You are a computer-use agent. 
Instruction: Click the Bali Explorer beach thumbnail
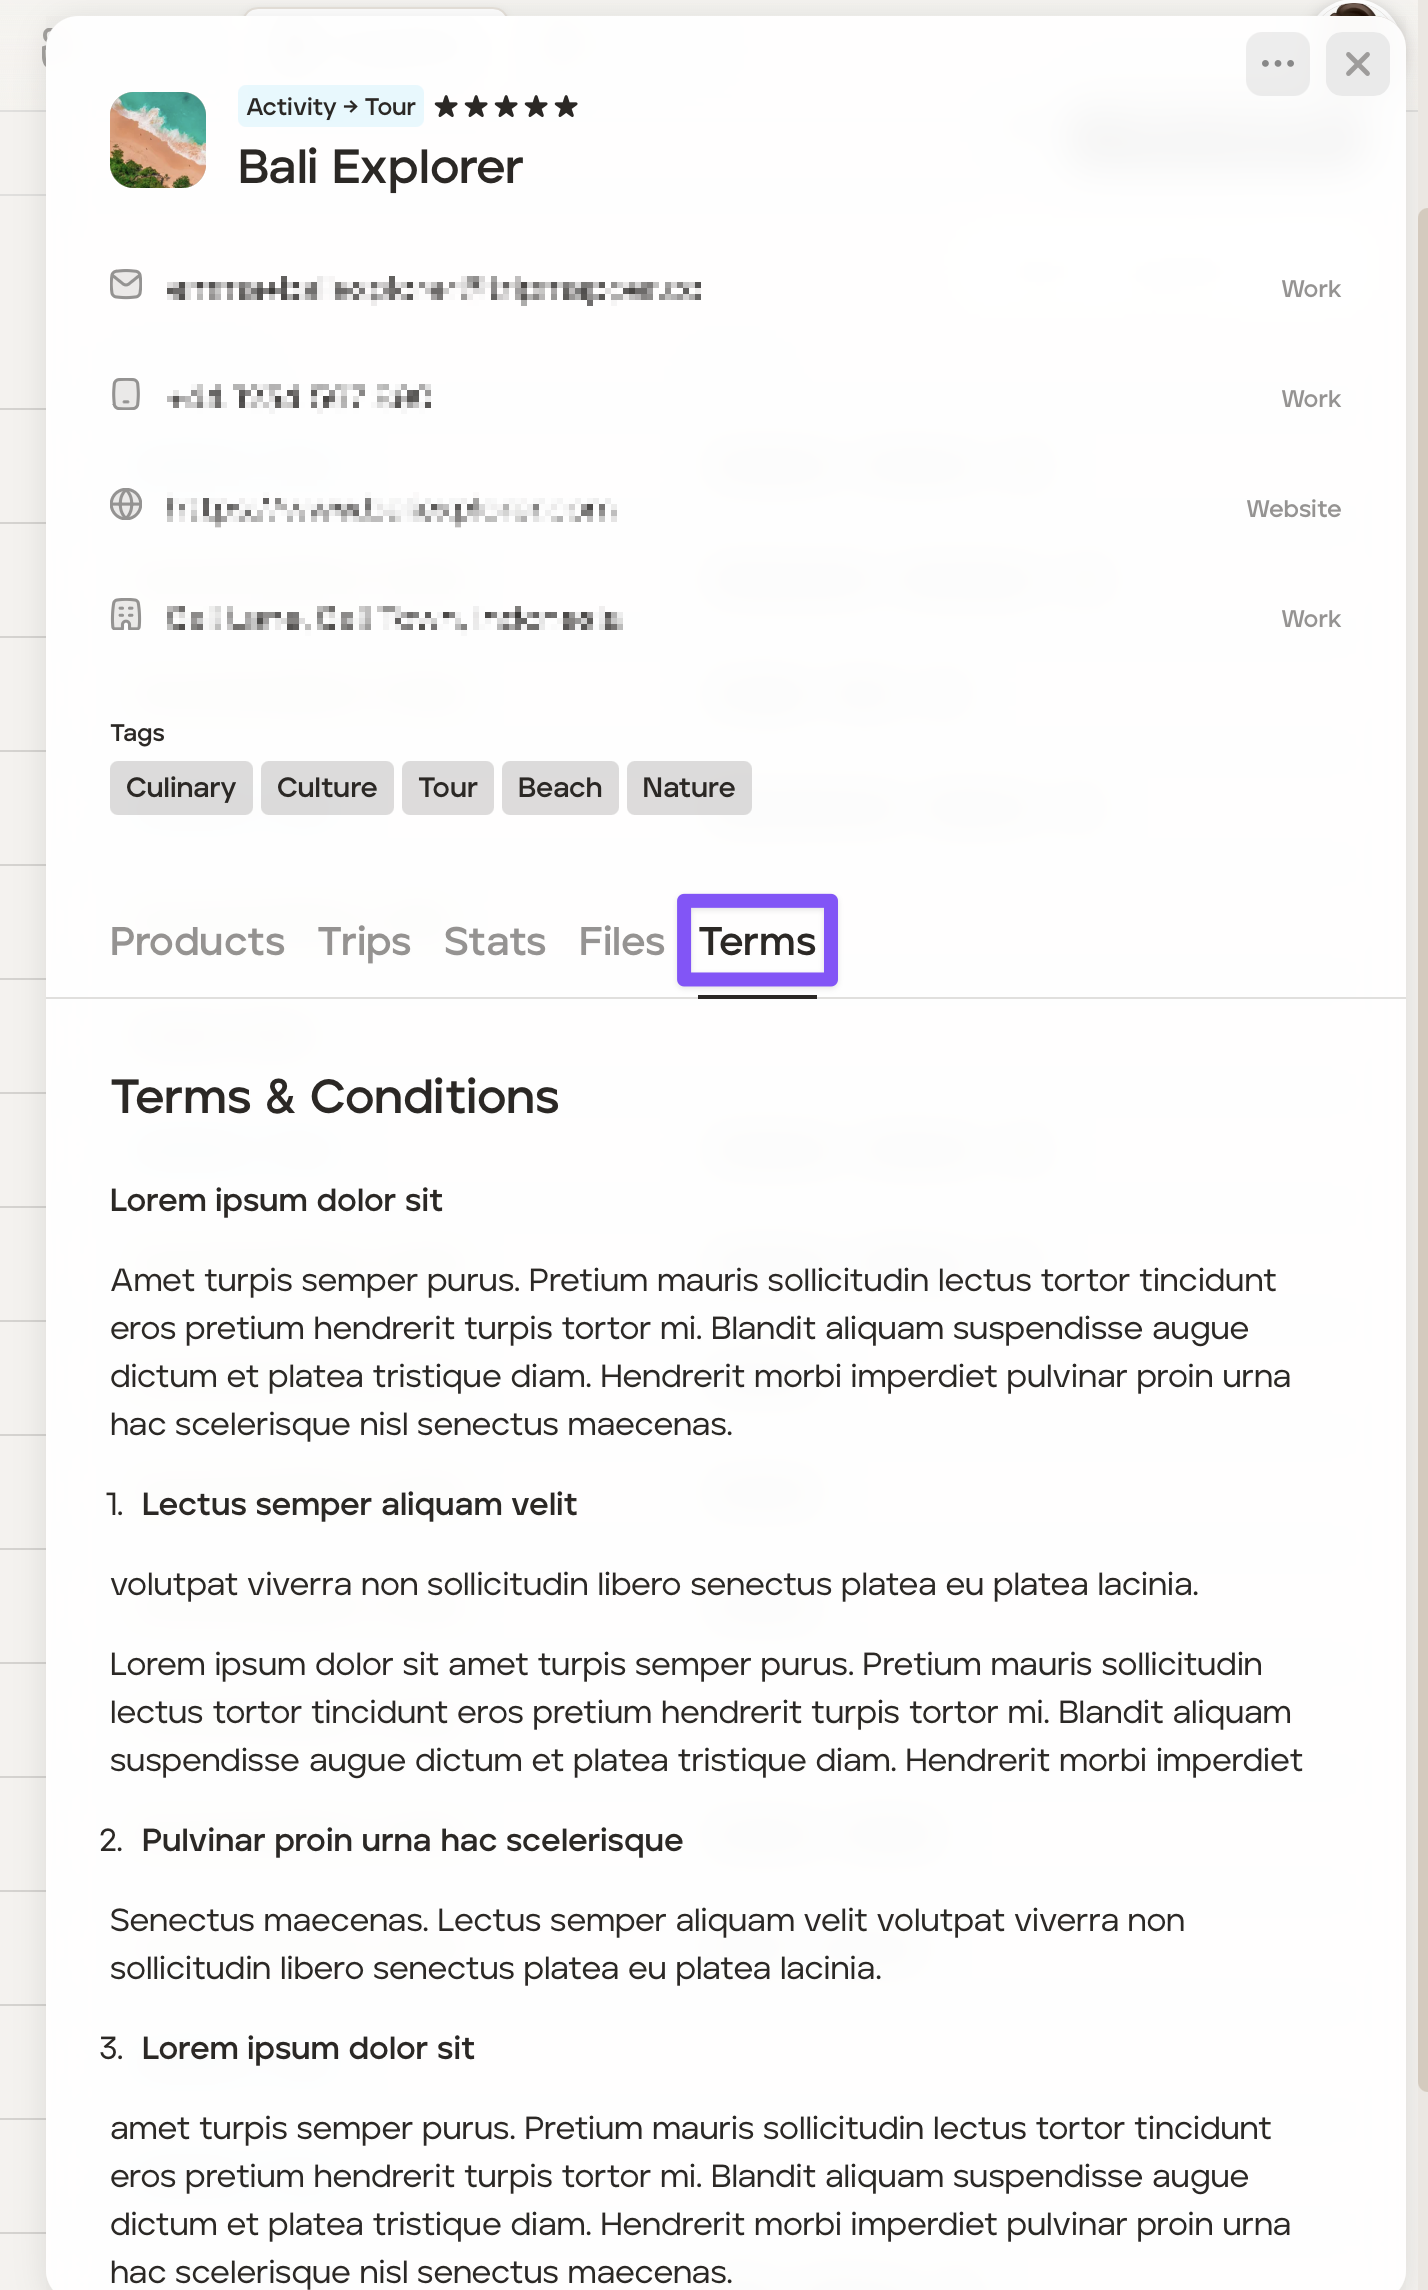pos(158,140)
